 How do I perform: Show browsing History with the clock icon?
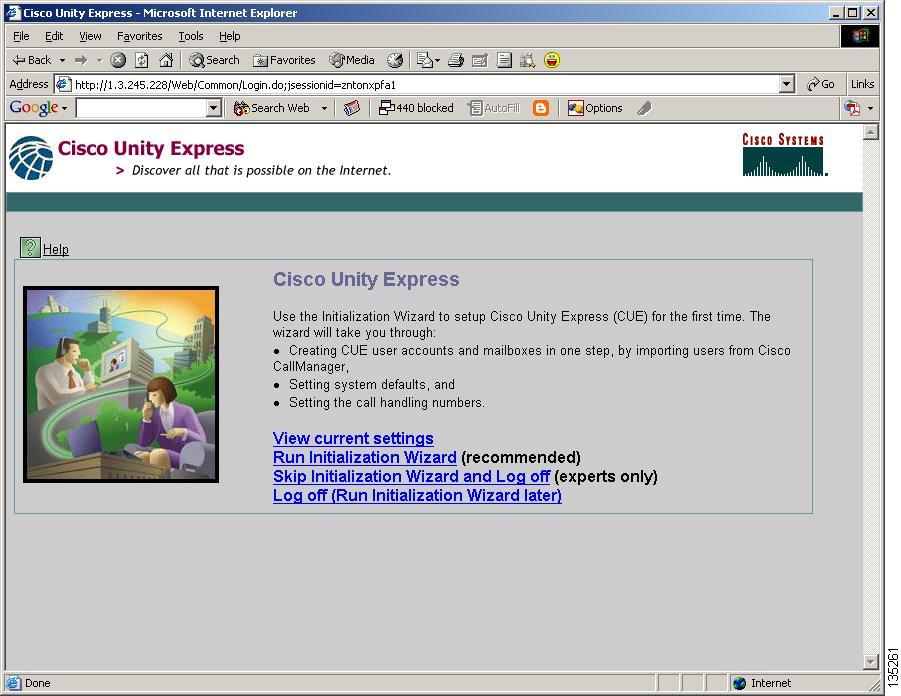[395, 60]
